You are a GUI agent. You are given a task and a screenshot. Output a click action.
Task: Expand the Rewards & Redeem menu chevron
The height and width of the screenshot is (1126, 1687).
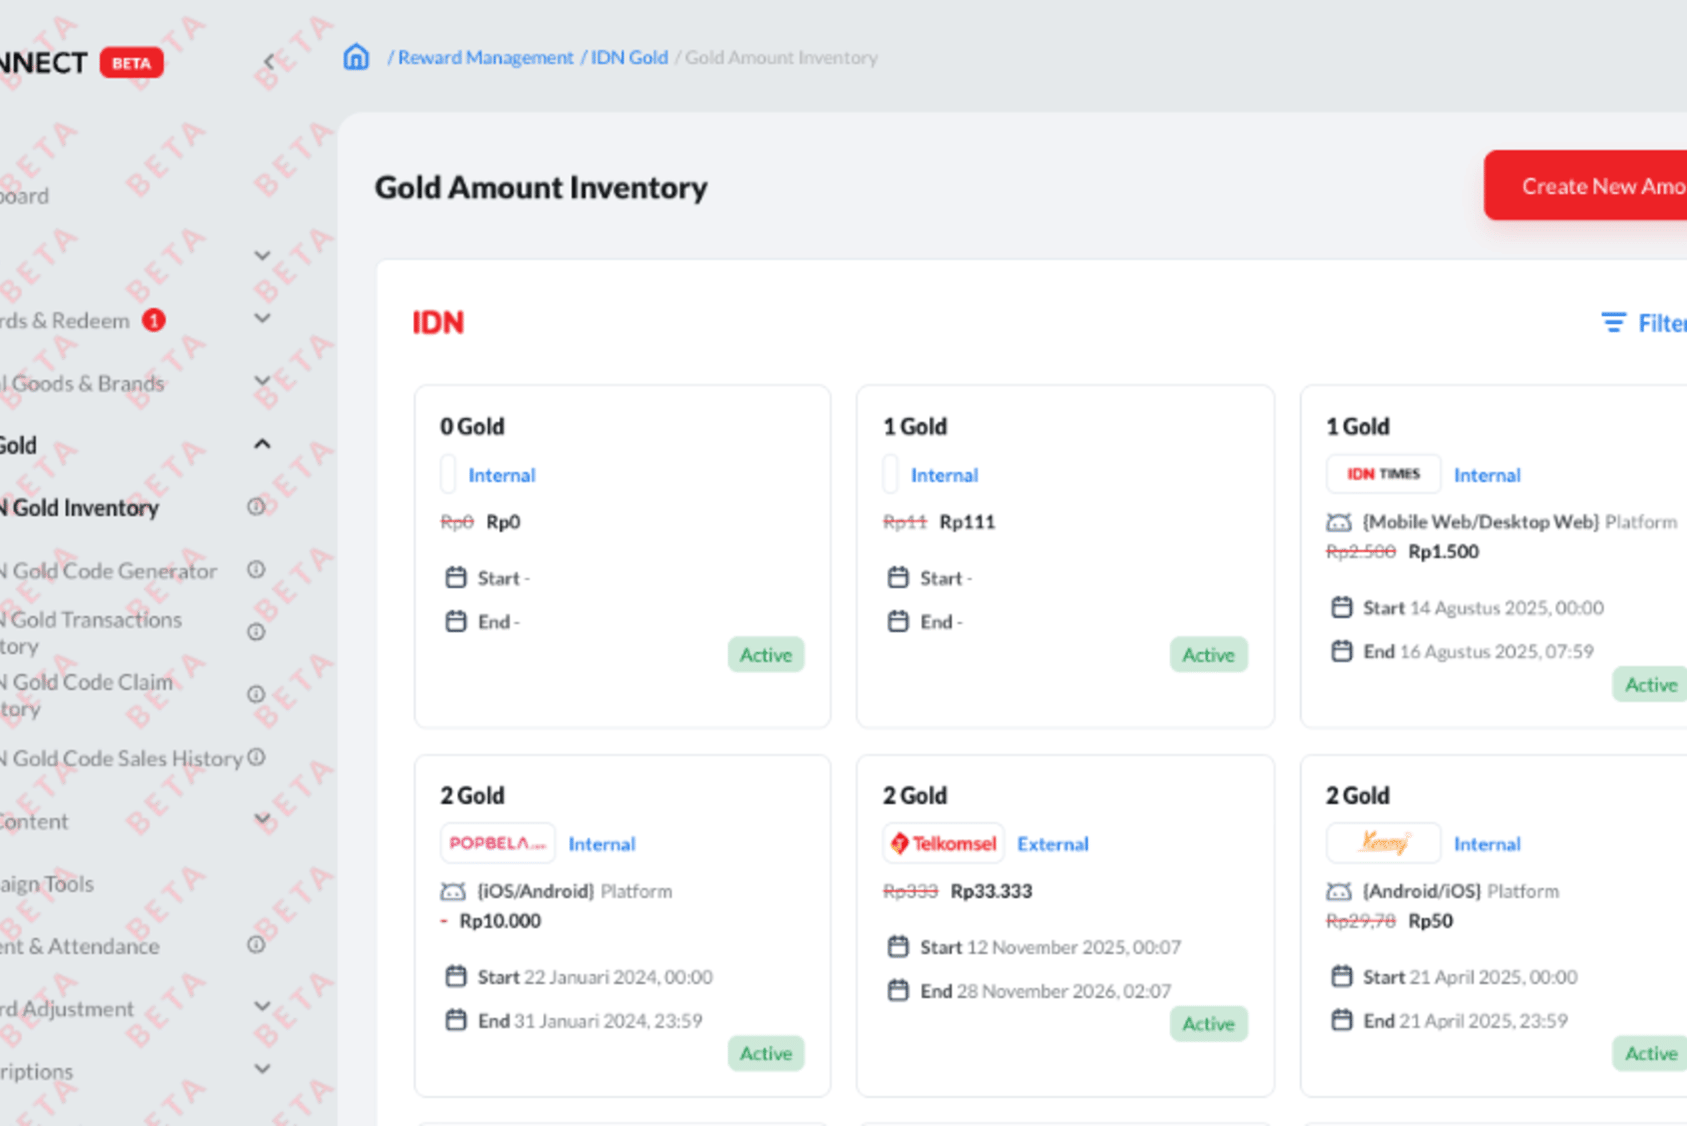point(262,319)
